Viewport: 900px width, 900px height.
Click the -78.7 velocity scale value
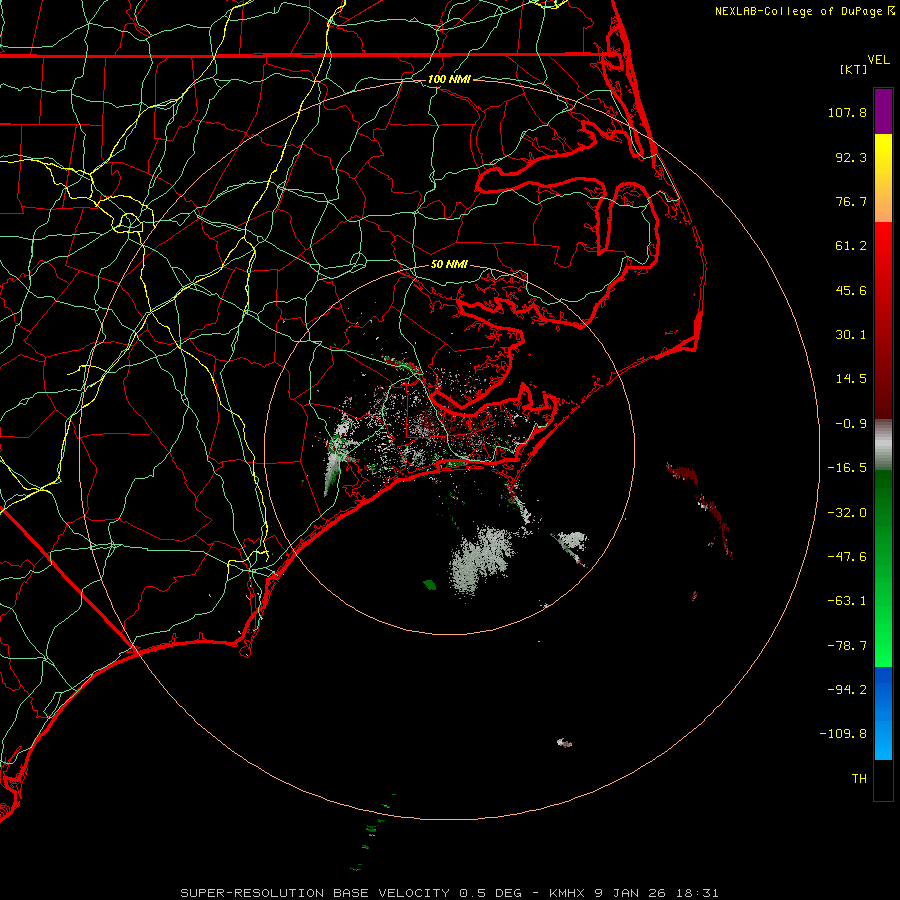[x=847, y=646]
